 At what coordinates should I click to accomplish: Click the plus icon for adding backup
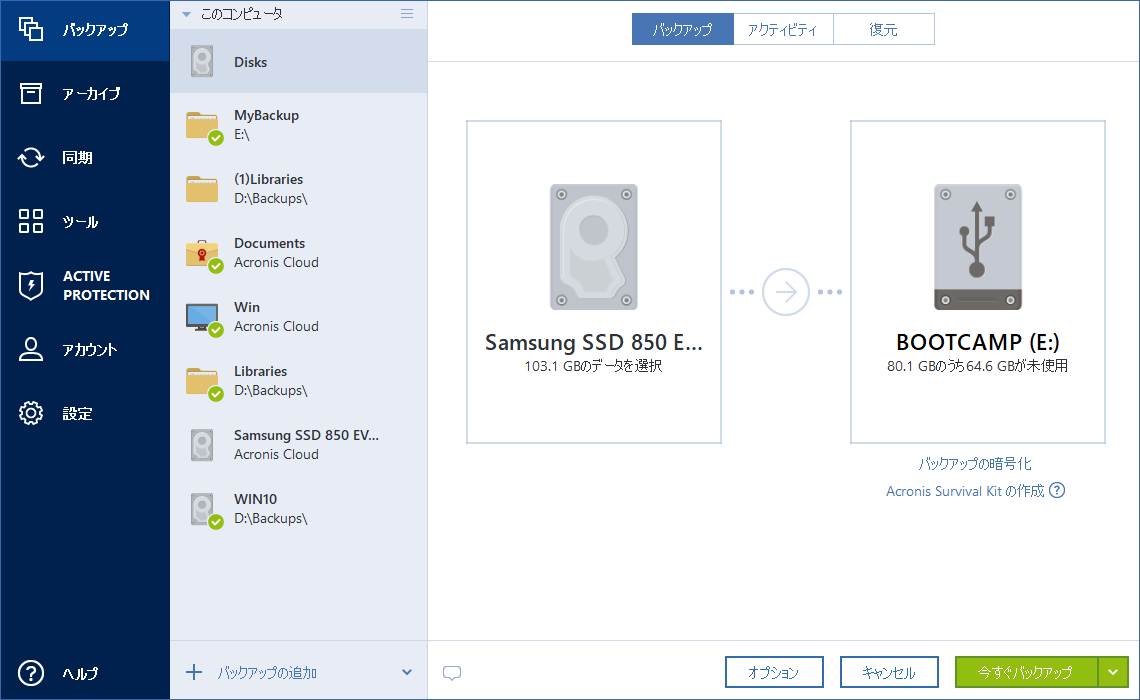[193, 672]
